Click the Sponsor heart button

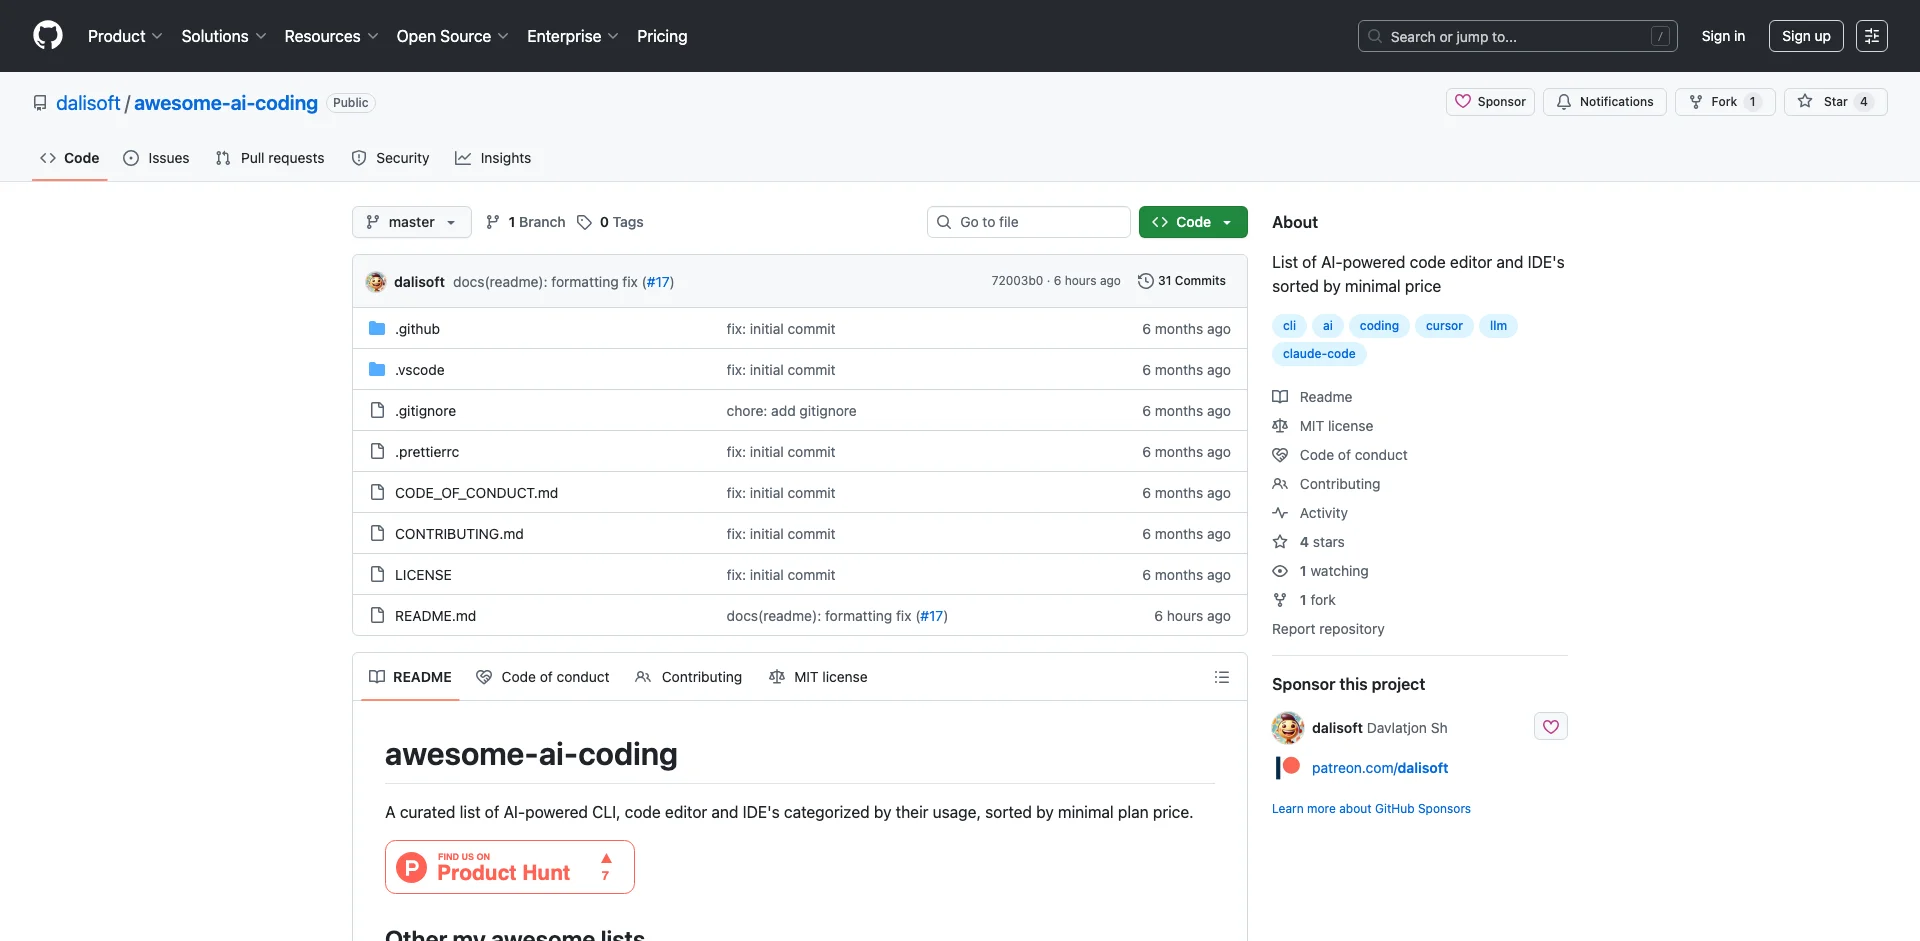[1489, 101]
